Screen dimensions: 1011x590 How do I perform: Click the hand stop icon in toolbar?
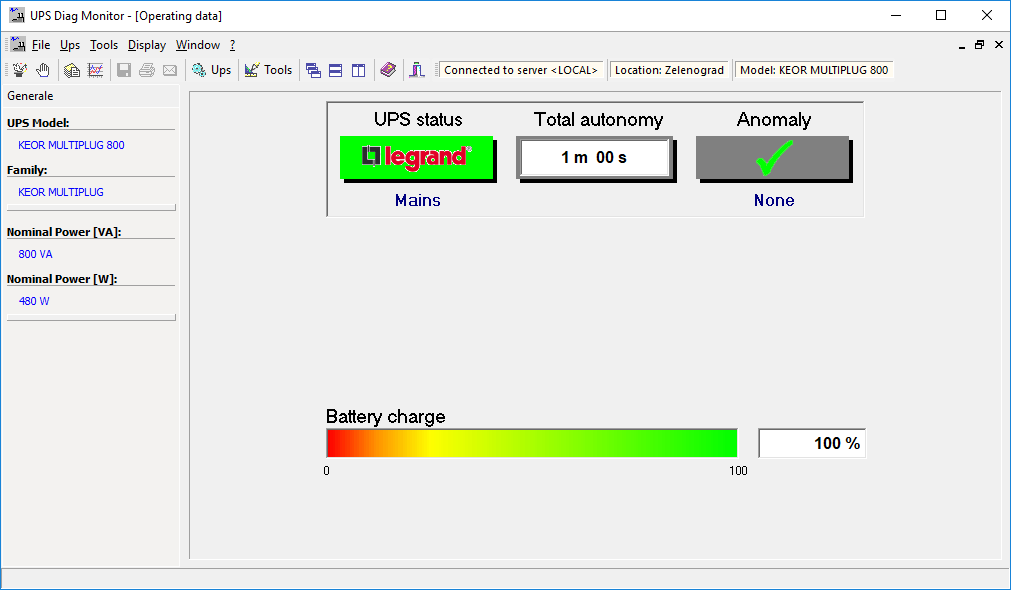coord(43,70)
